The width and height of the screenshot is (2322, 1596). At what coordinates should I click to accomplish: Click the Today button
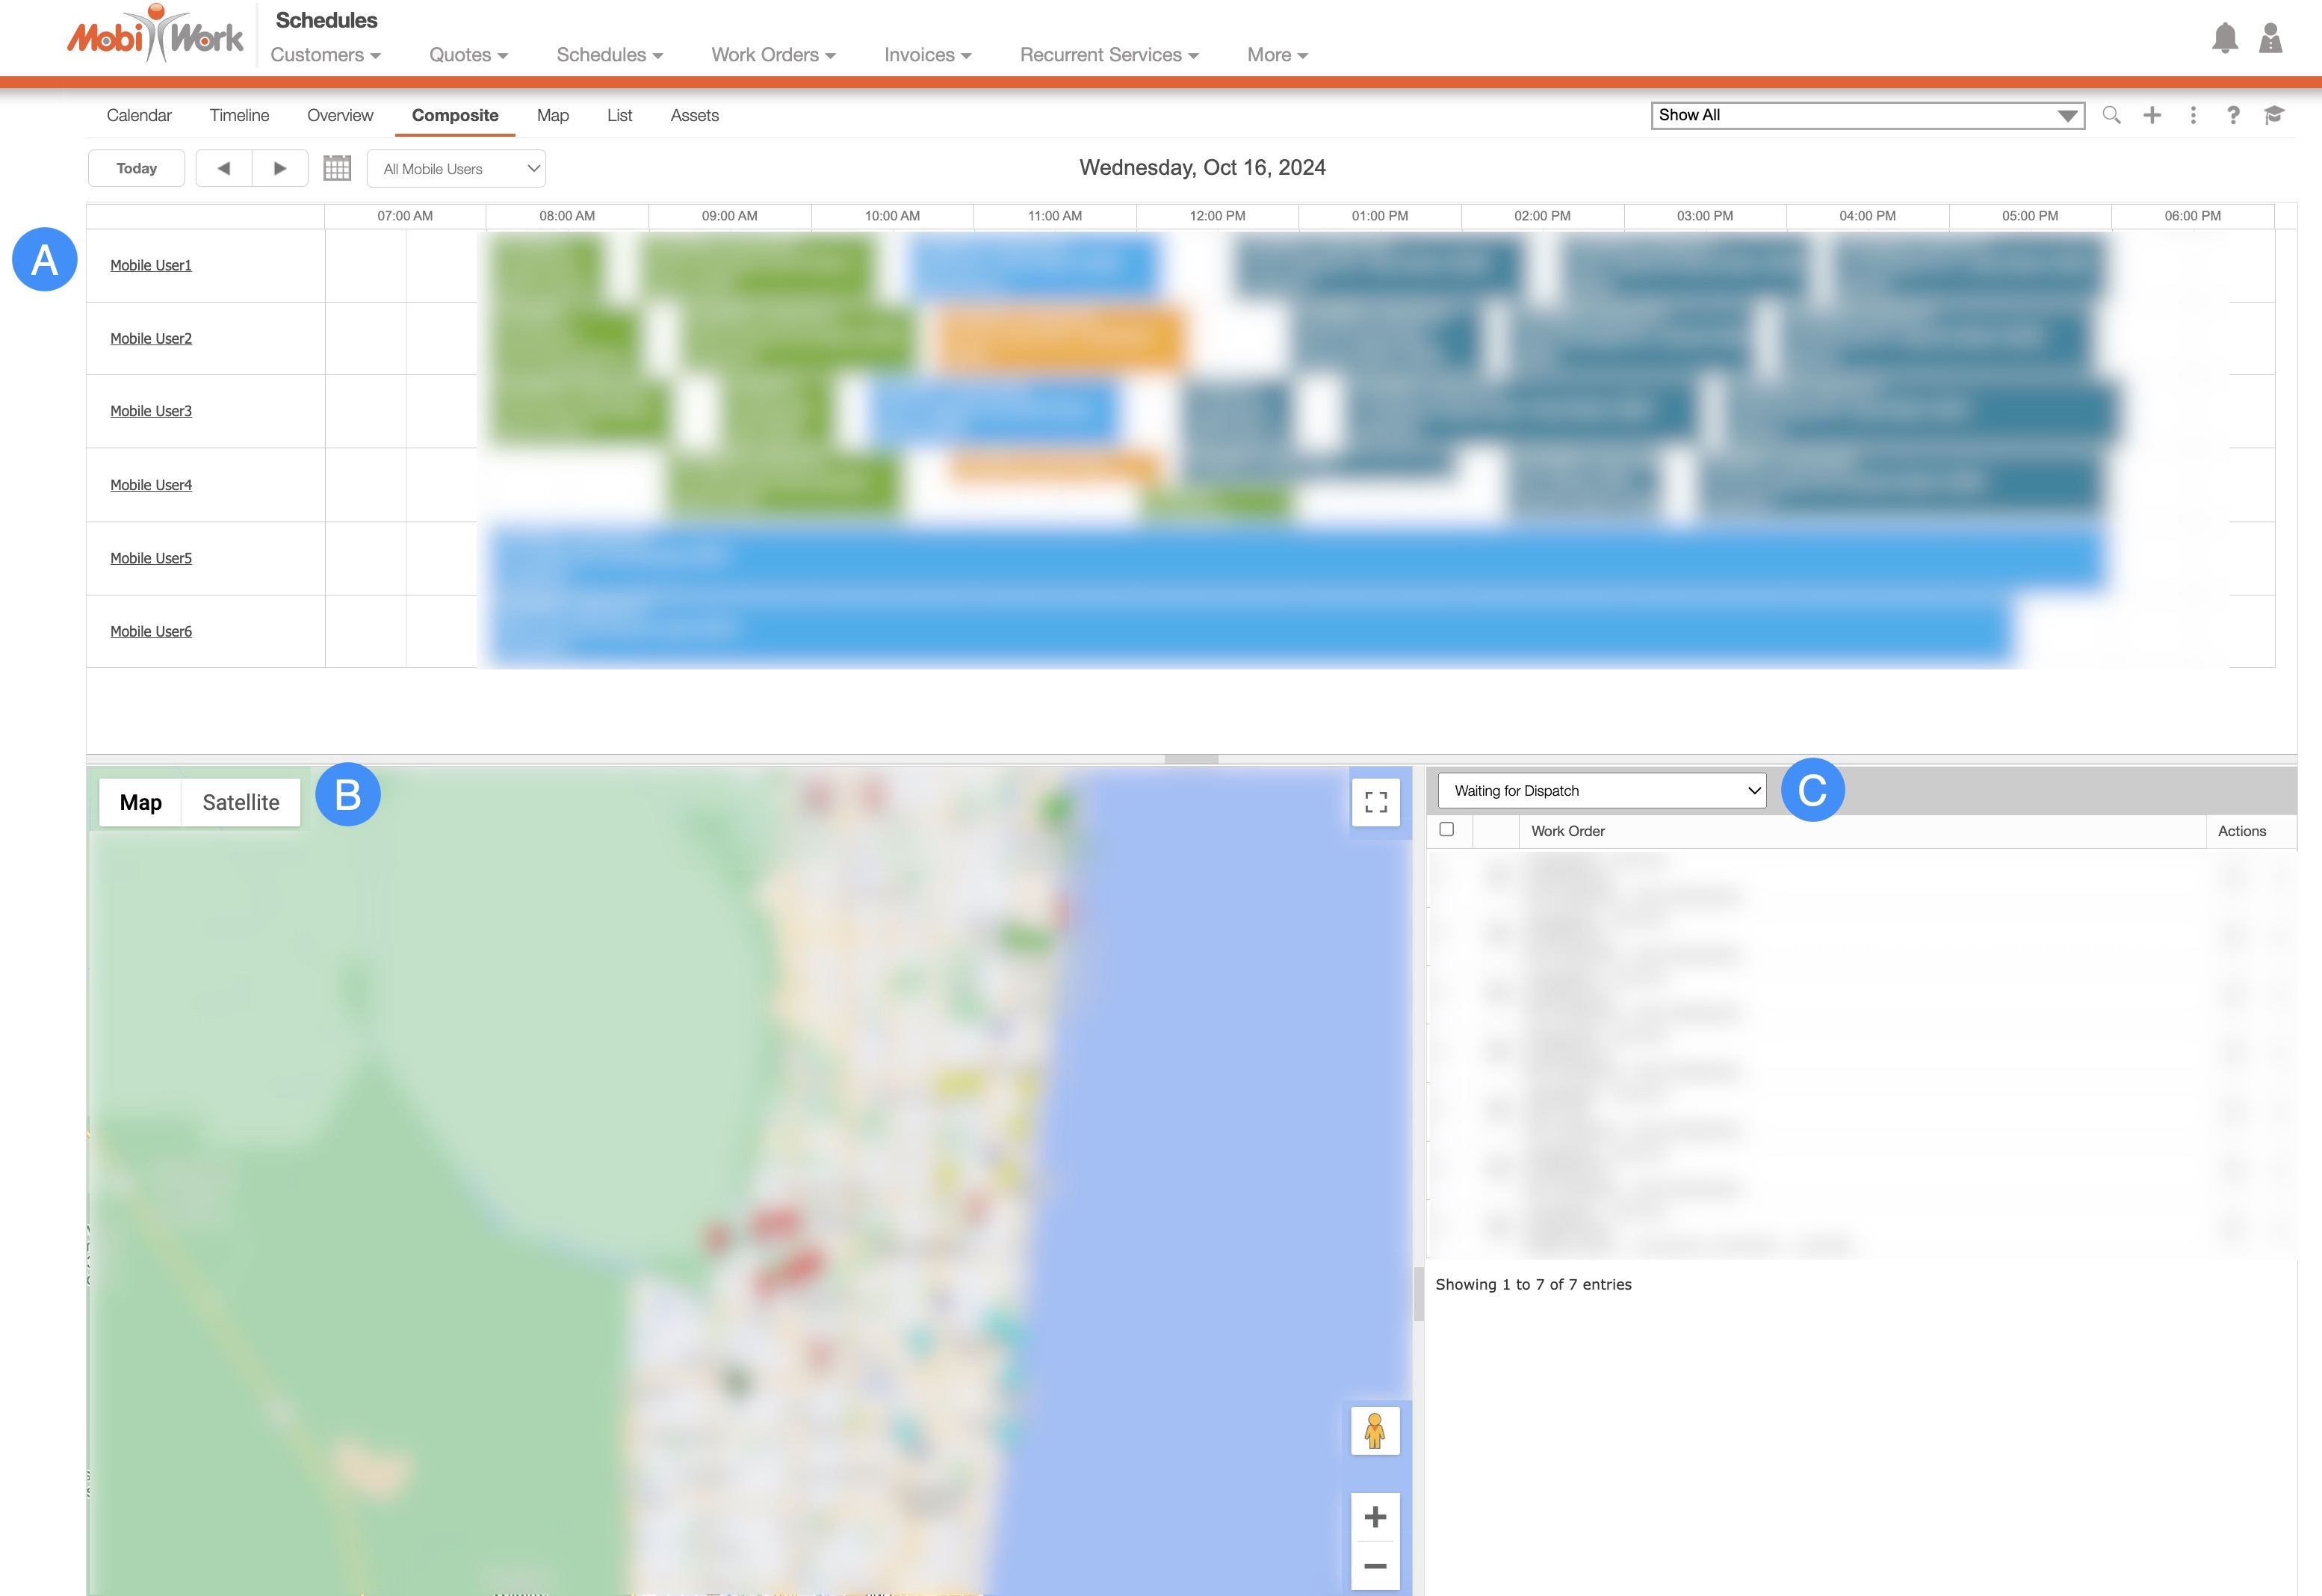click(x=136, y=168)
